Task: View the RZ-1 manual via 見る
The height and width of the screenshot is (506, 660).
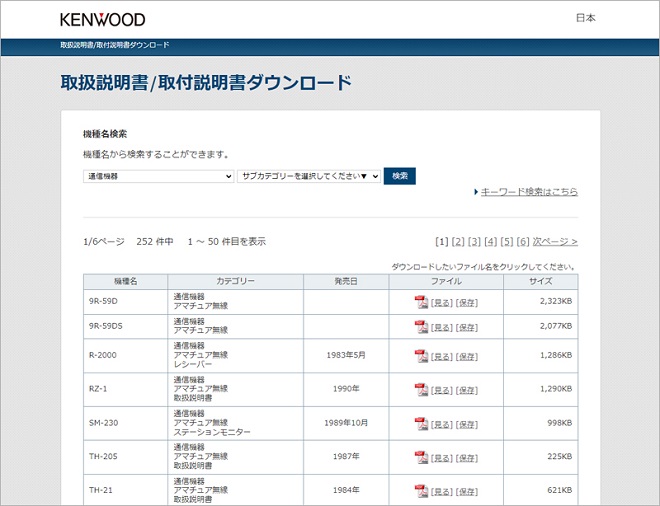Action: coord(442,391)
